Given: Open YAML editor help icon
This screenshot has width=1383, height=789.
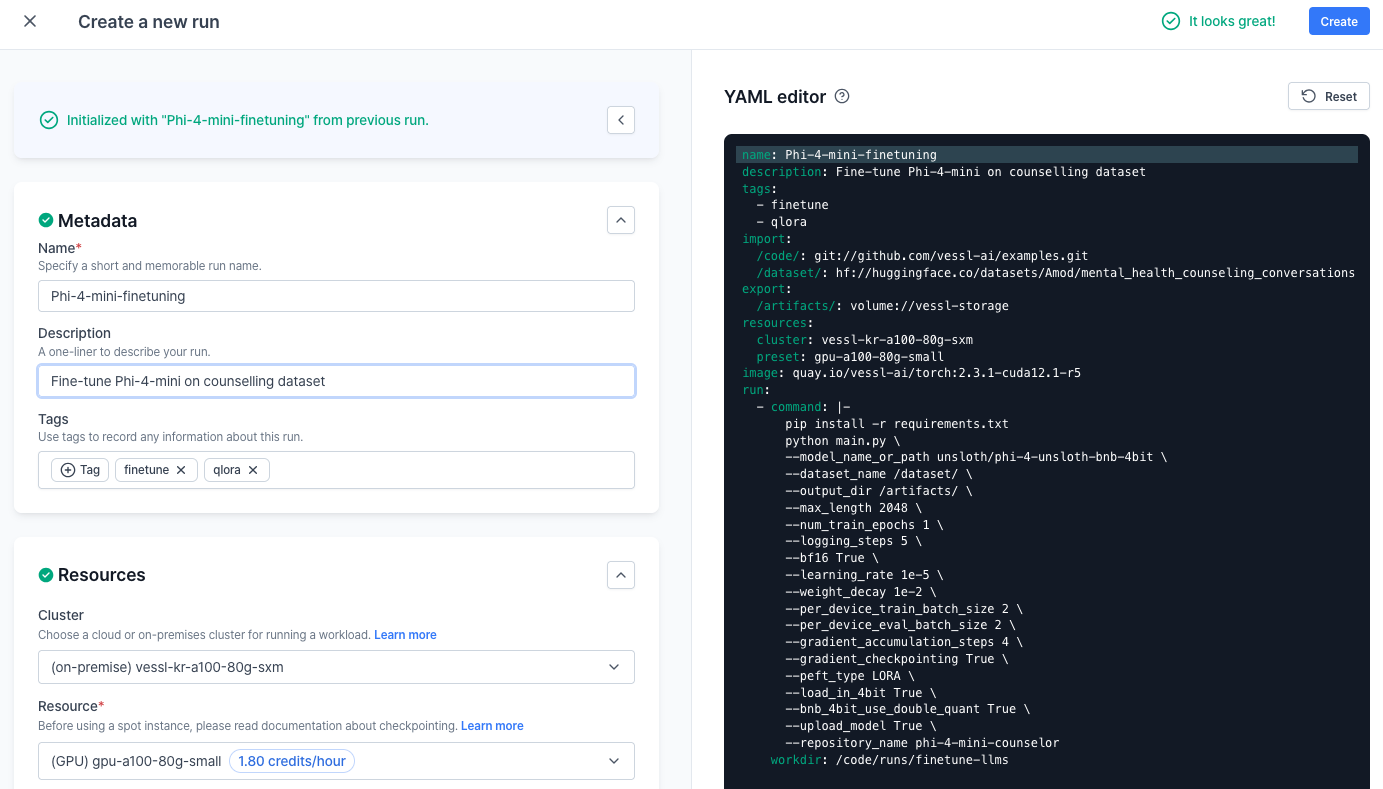Looking at the screenshot, I should point(842,96).
